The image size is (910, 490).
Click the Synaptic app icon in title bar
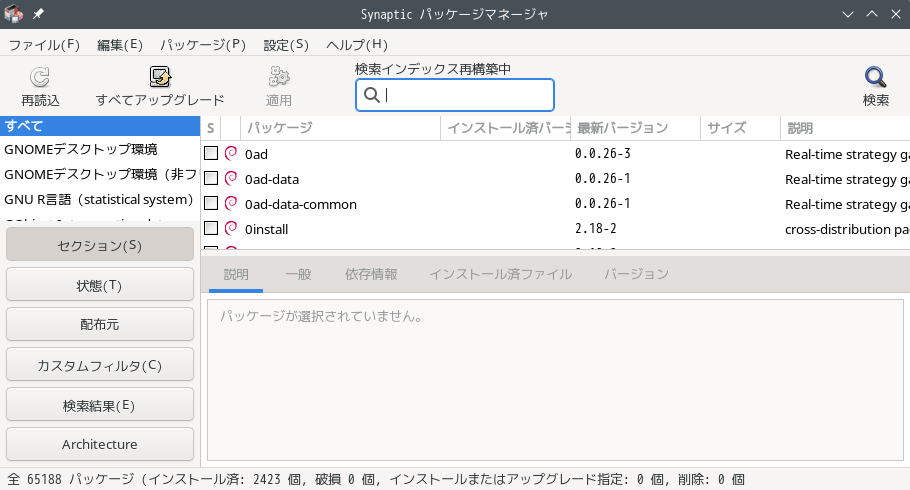coord(13,14)
